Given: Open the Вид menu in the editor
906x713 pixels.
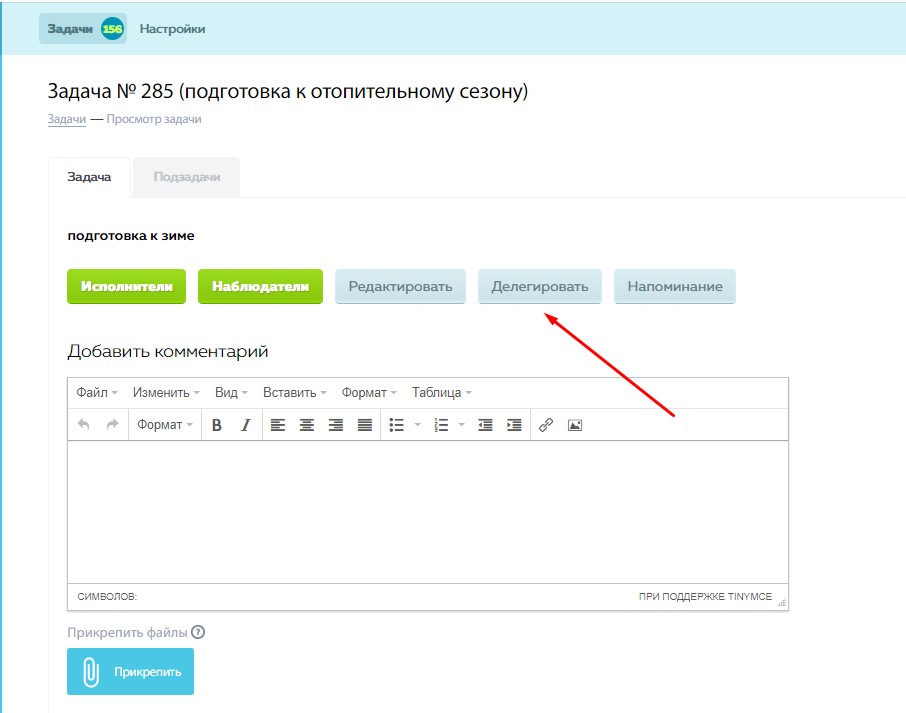Looking at the screenshot, I should [231, 392].
